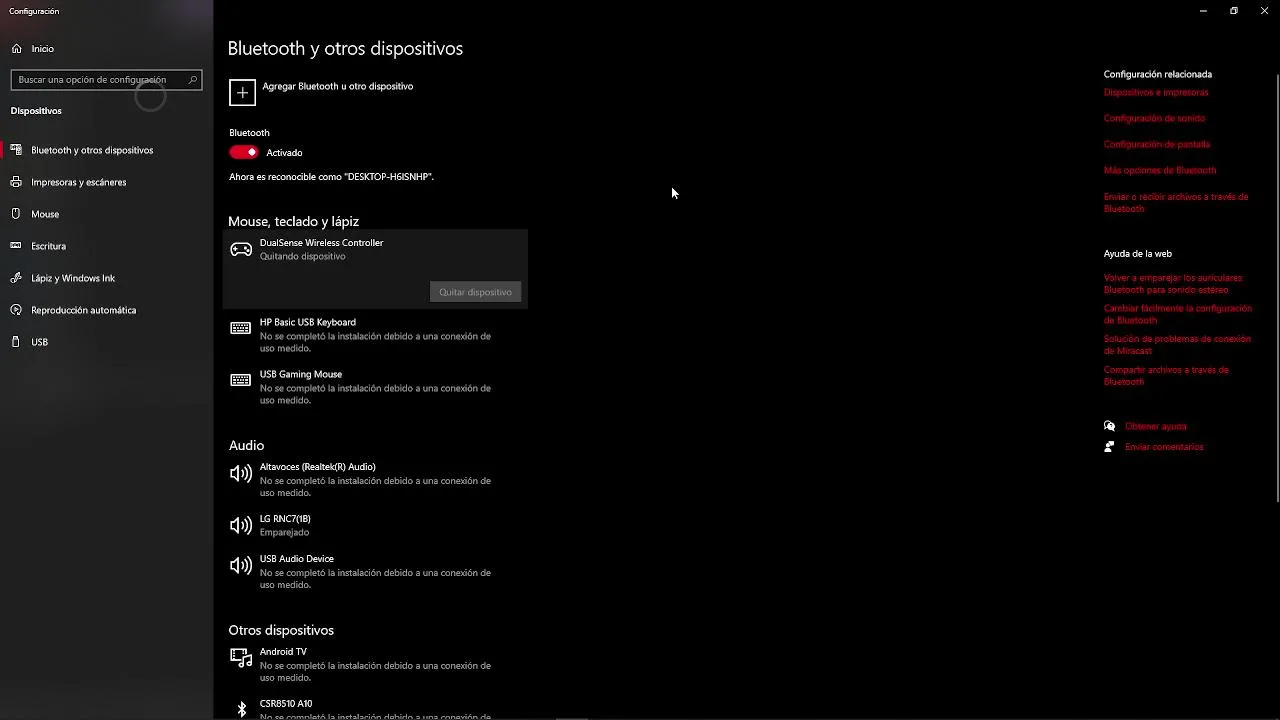Select the LG RNC7(1B) device name
This screenshot has height=720, width=1280.
(x=285, y=519)
